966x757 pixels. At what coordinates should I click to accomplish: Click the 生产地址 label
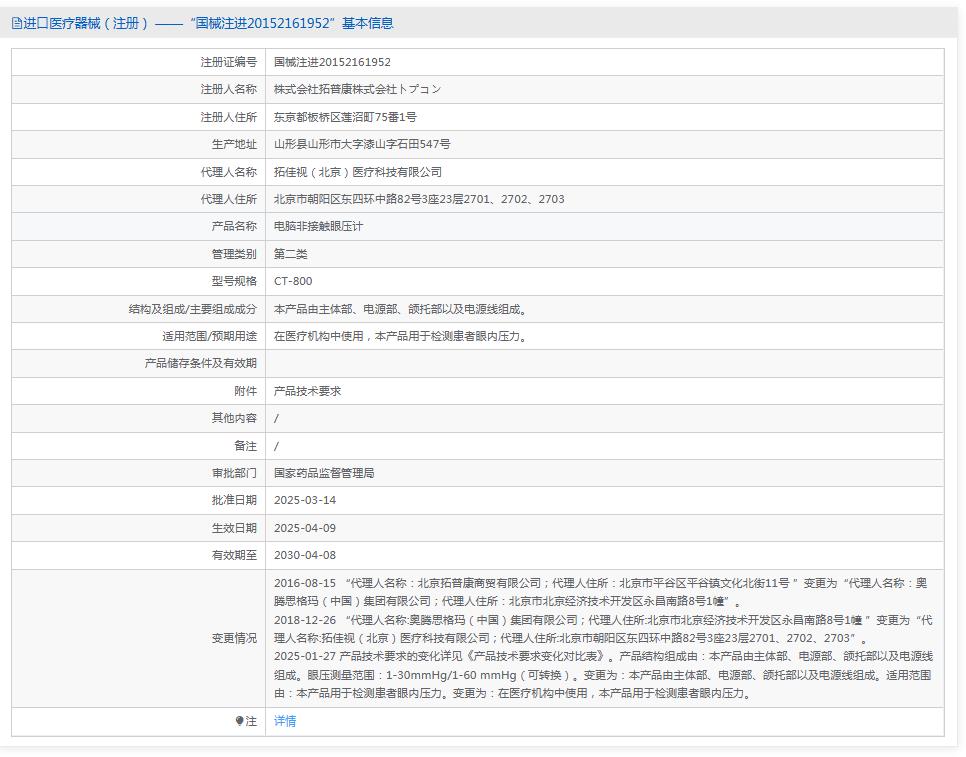coord(233,144)
